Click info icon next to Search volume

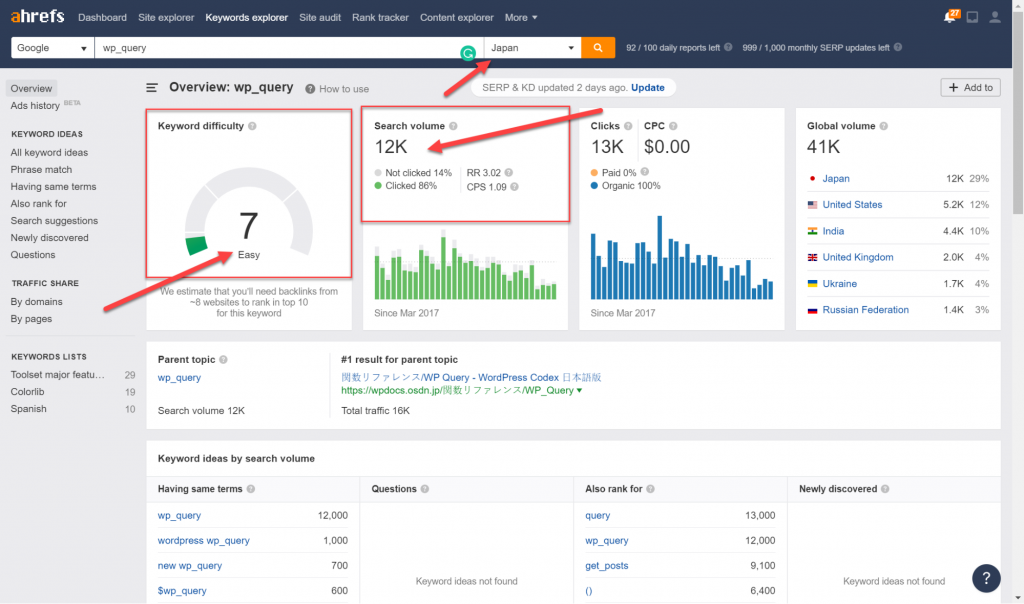[453, 126]
